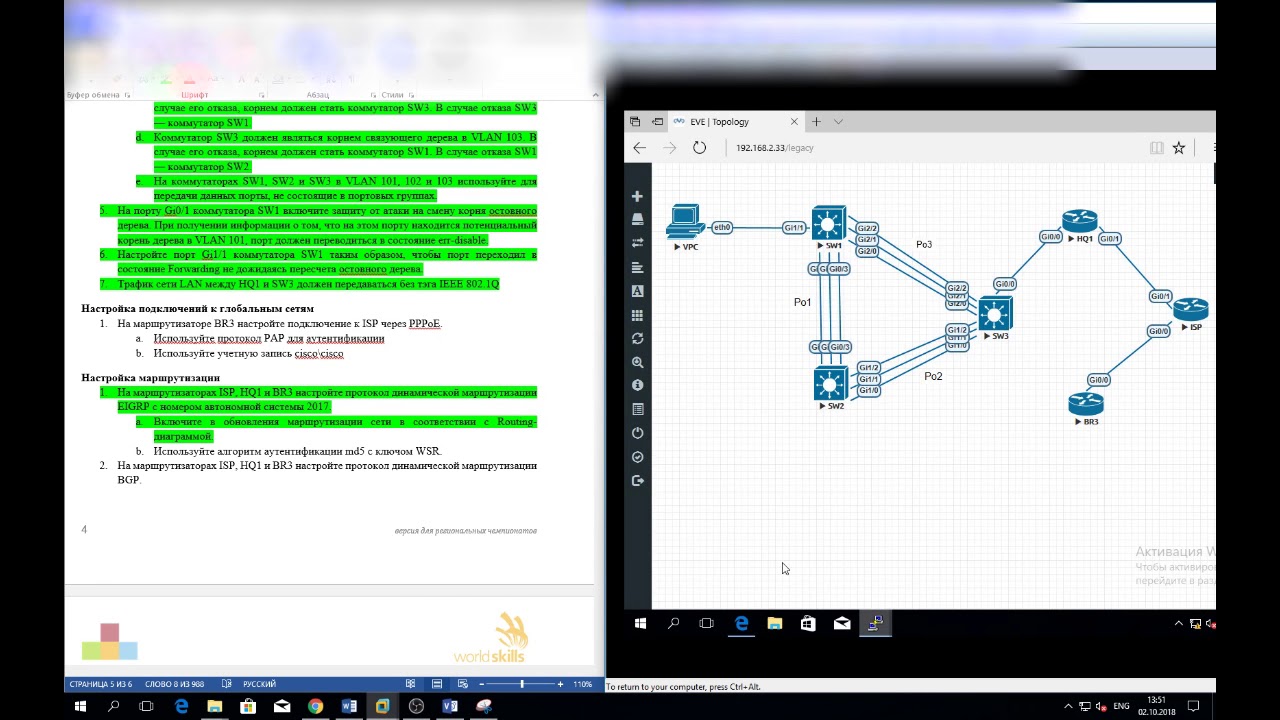Open Reading view book icon in browser
The image size is (1280, 720).
click(x=1157, y=147)
